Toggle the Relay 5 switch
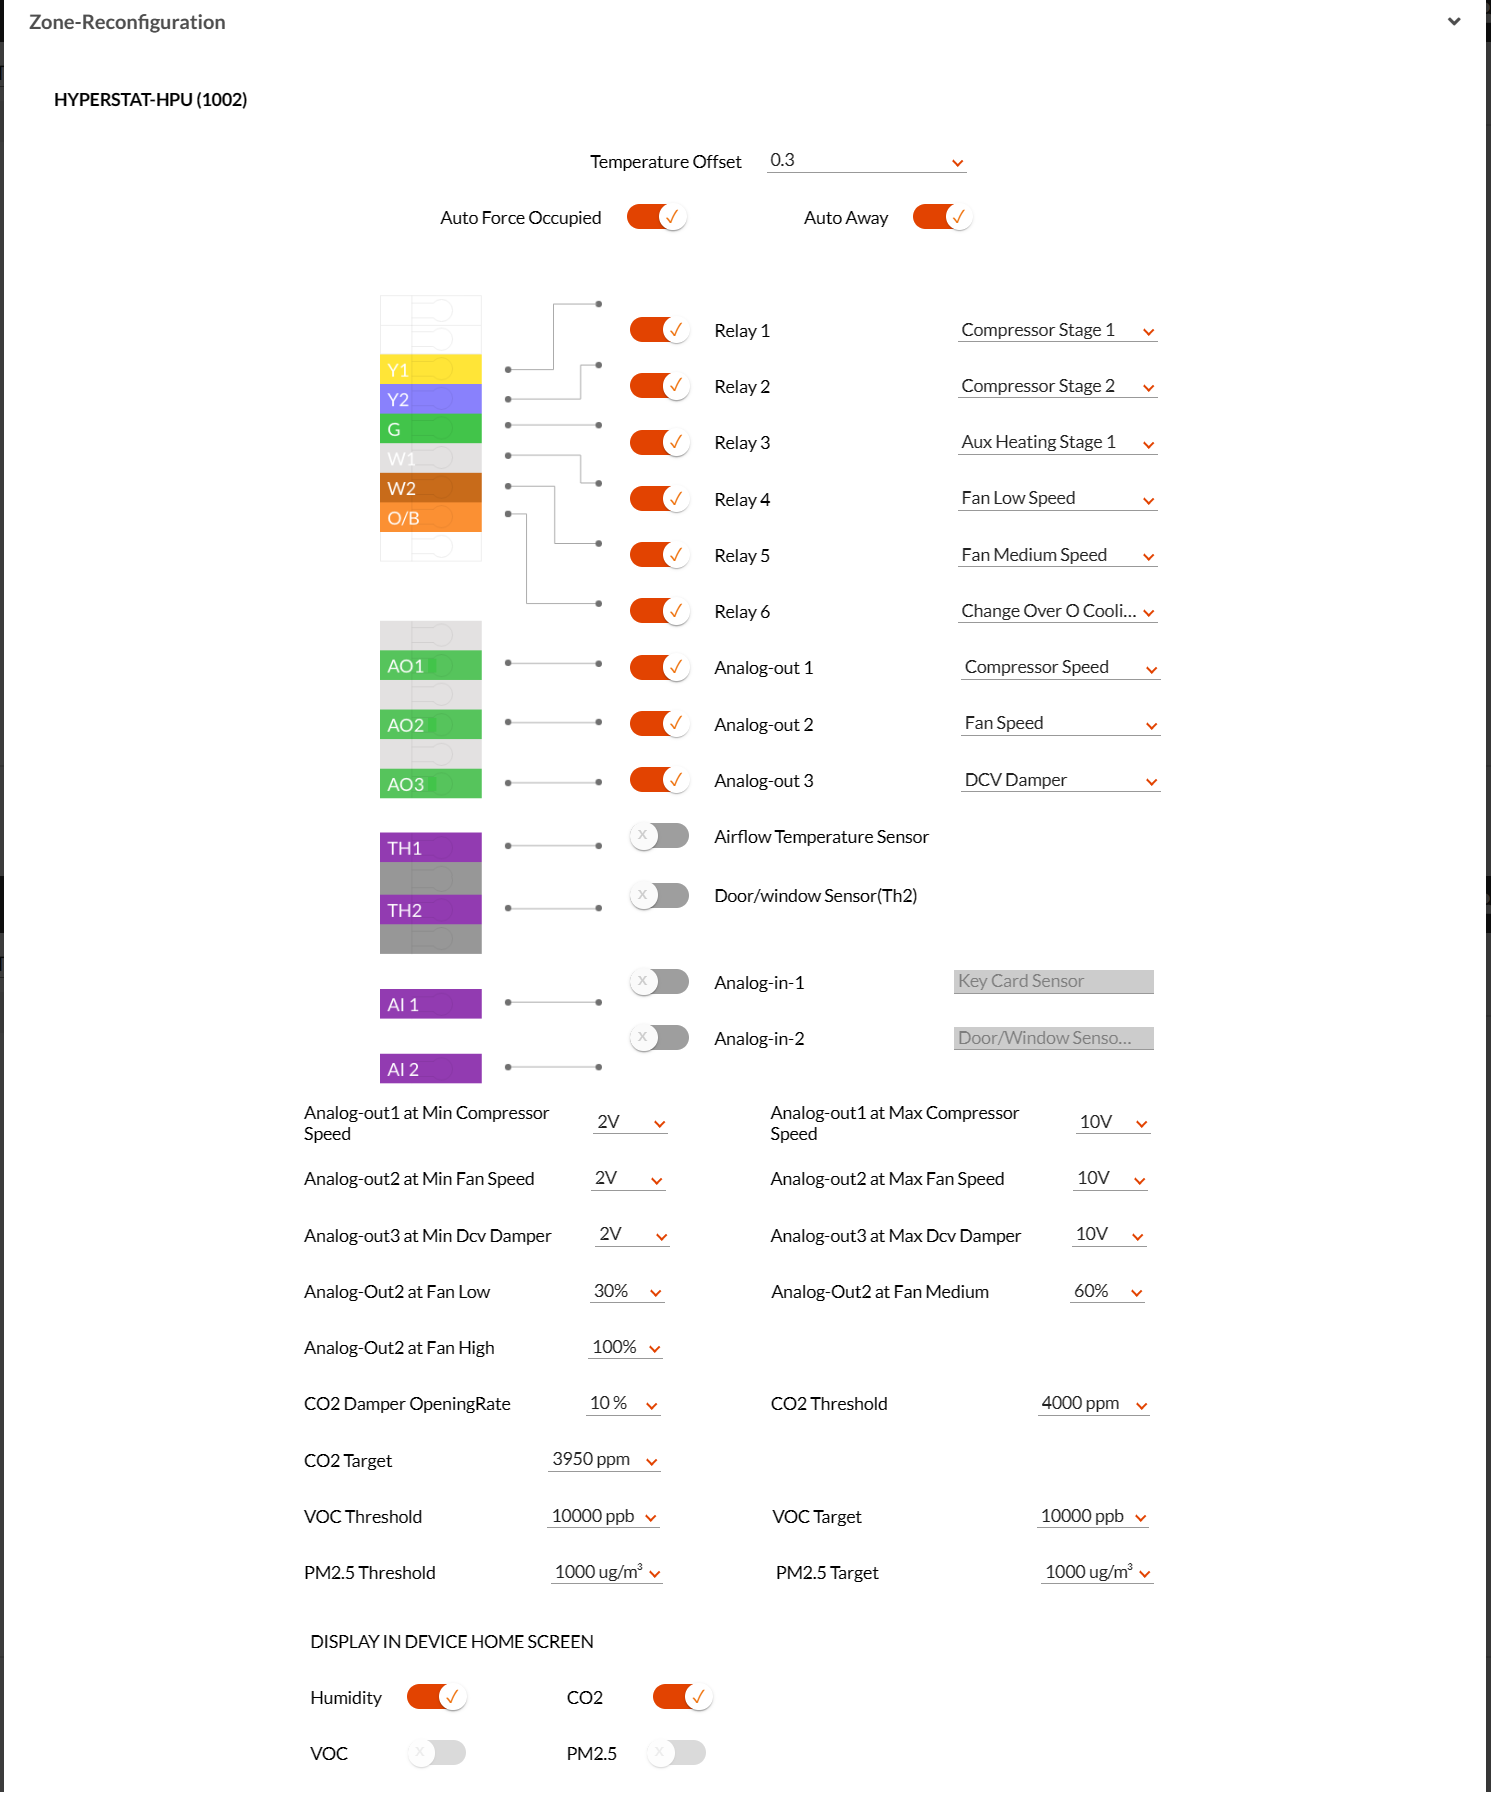This screenshot has width=1494, height=1794. pos(659,555)
